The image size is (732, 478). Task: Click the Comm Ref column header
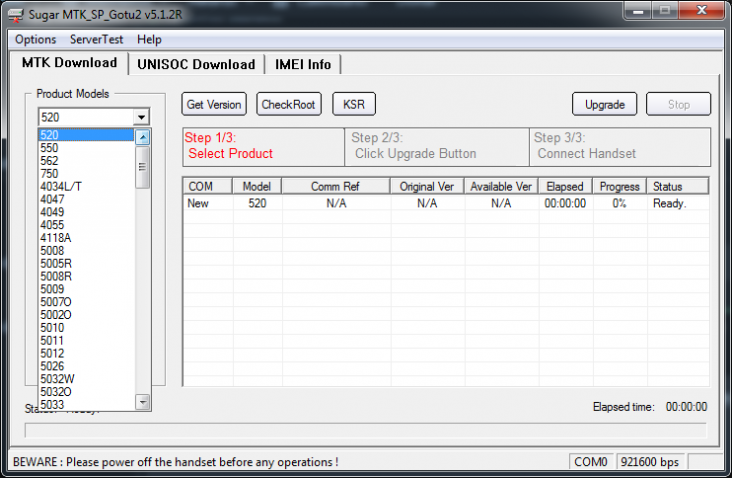click(x=335, y=187)
